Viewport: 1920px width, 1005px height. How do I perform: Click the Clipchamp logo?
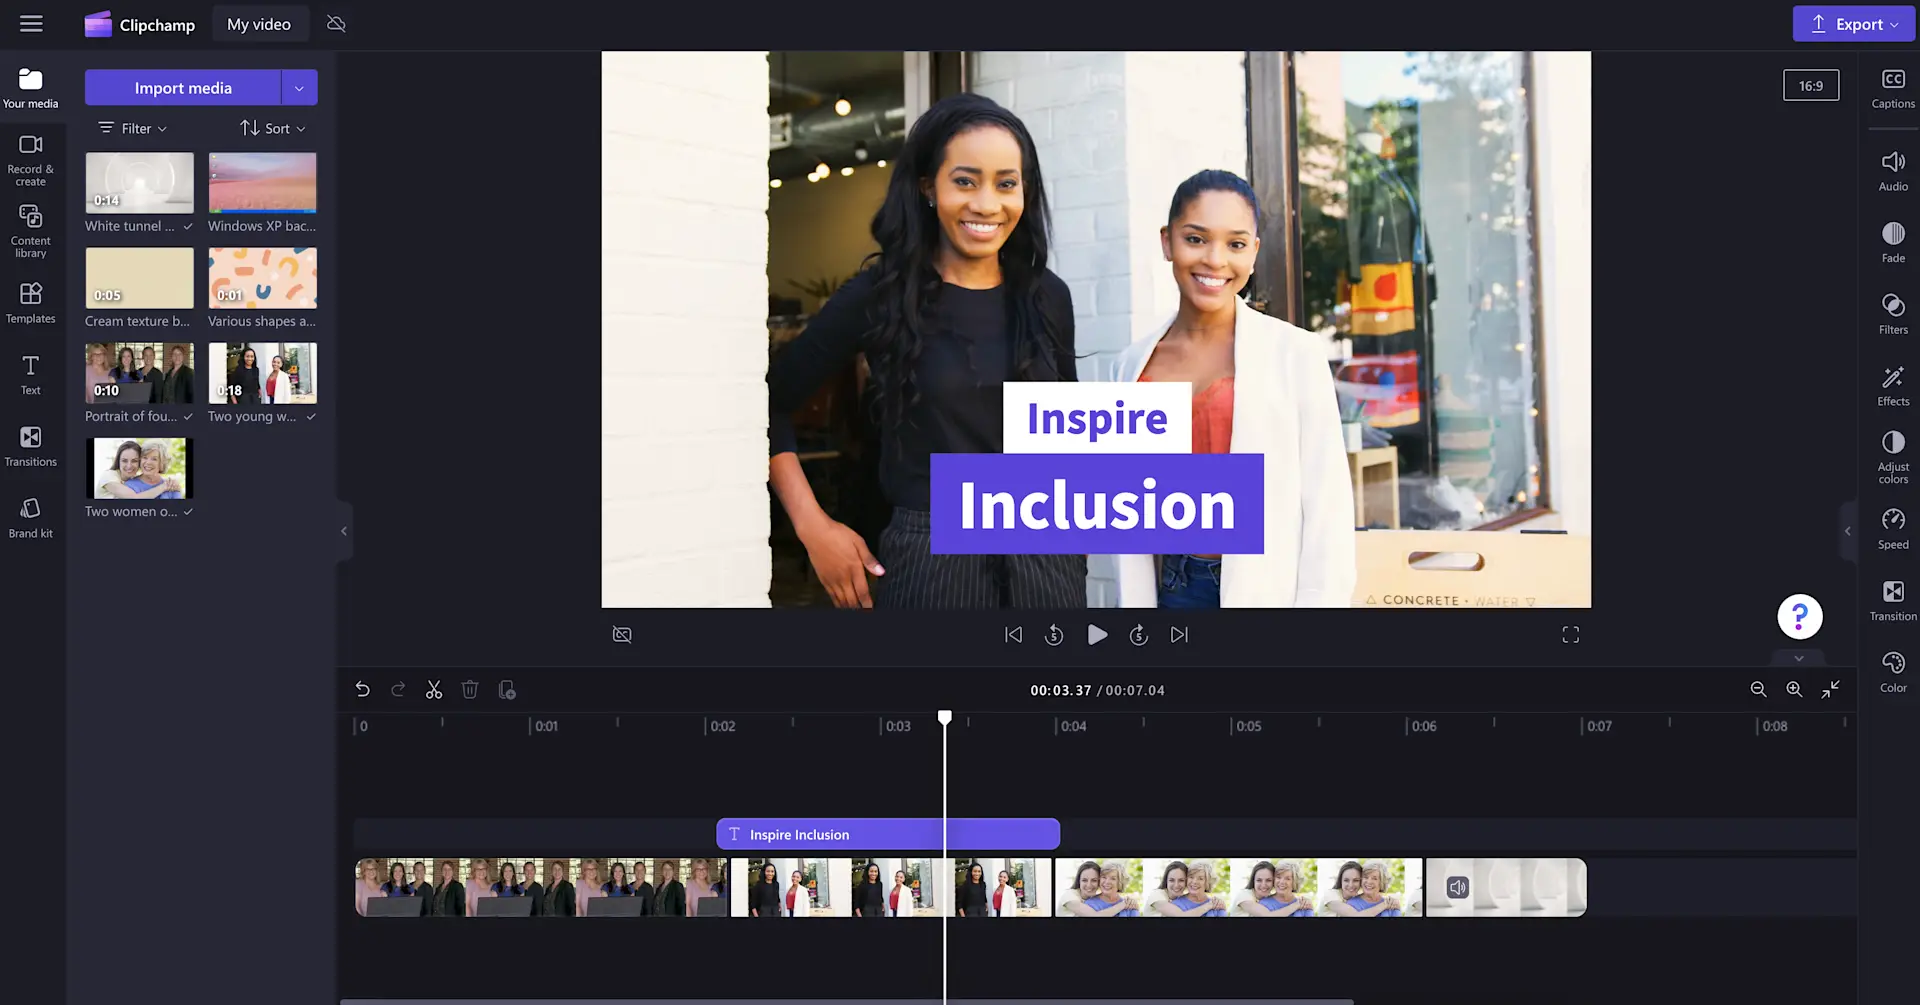pos(139,24)
